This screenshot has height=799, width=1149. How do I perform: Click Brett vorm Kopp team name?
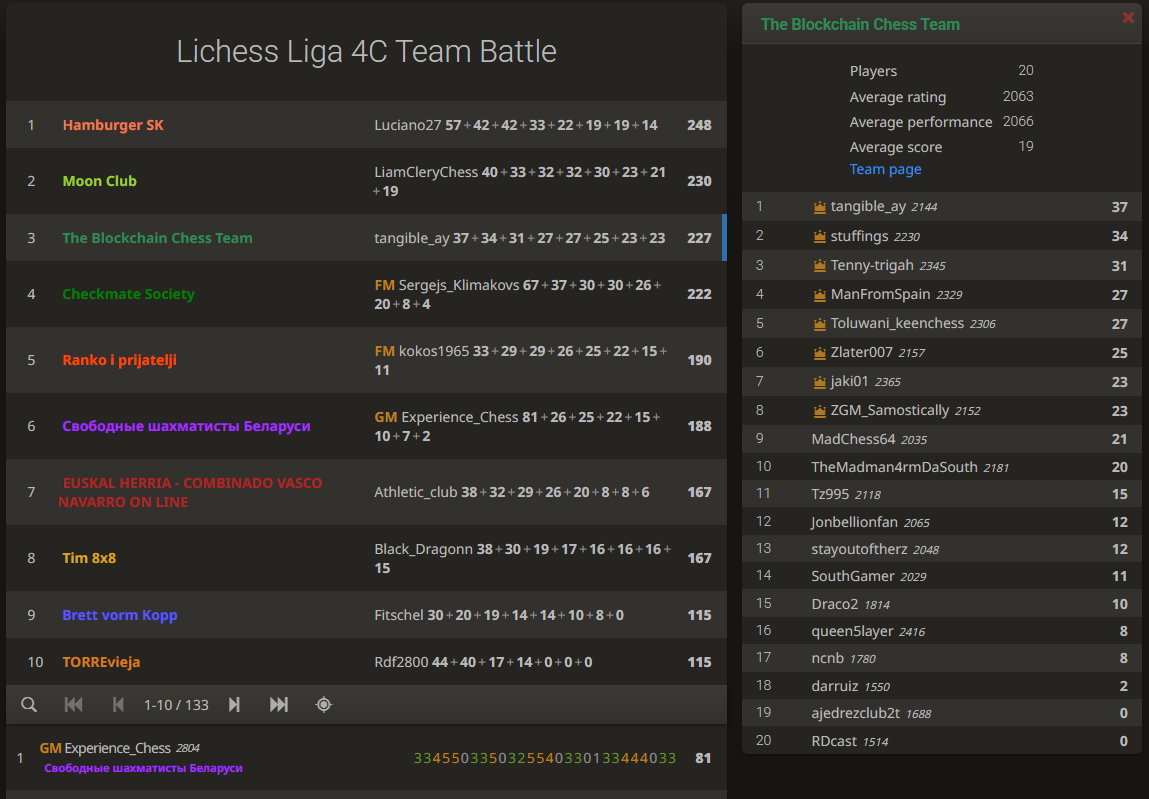point(119,615)
